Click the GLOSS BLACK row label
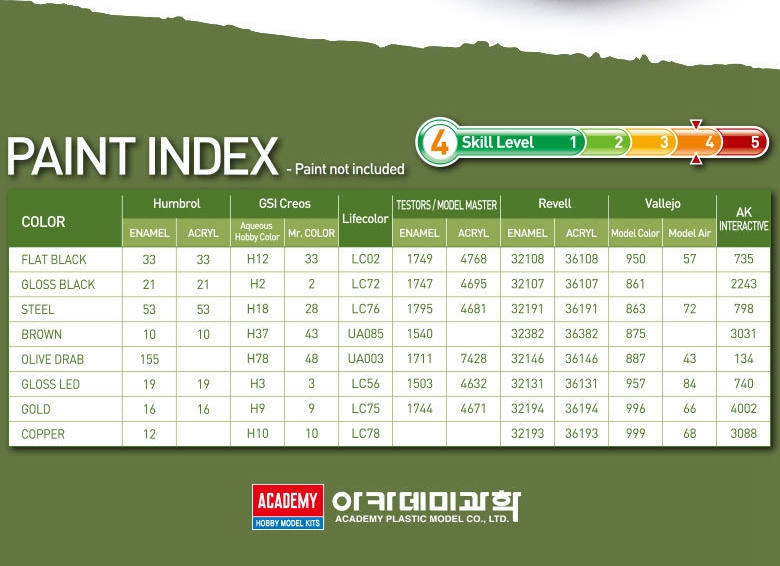This screenshot has width=780, height=566. coord(58,284)
